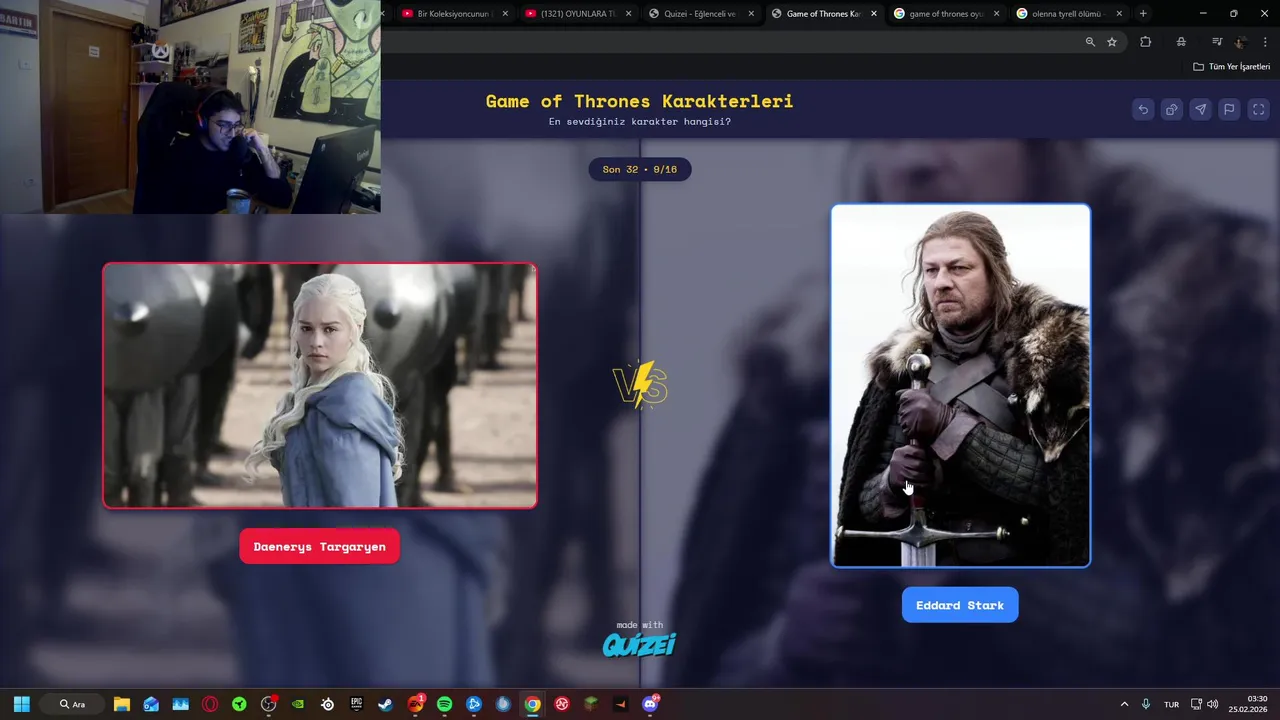Viewport: 1280px width, 720px height.
Task: Expand the system tray hidden icons chevron
Action: click(1124, 704)
